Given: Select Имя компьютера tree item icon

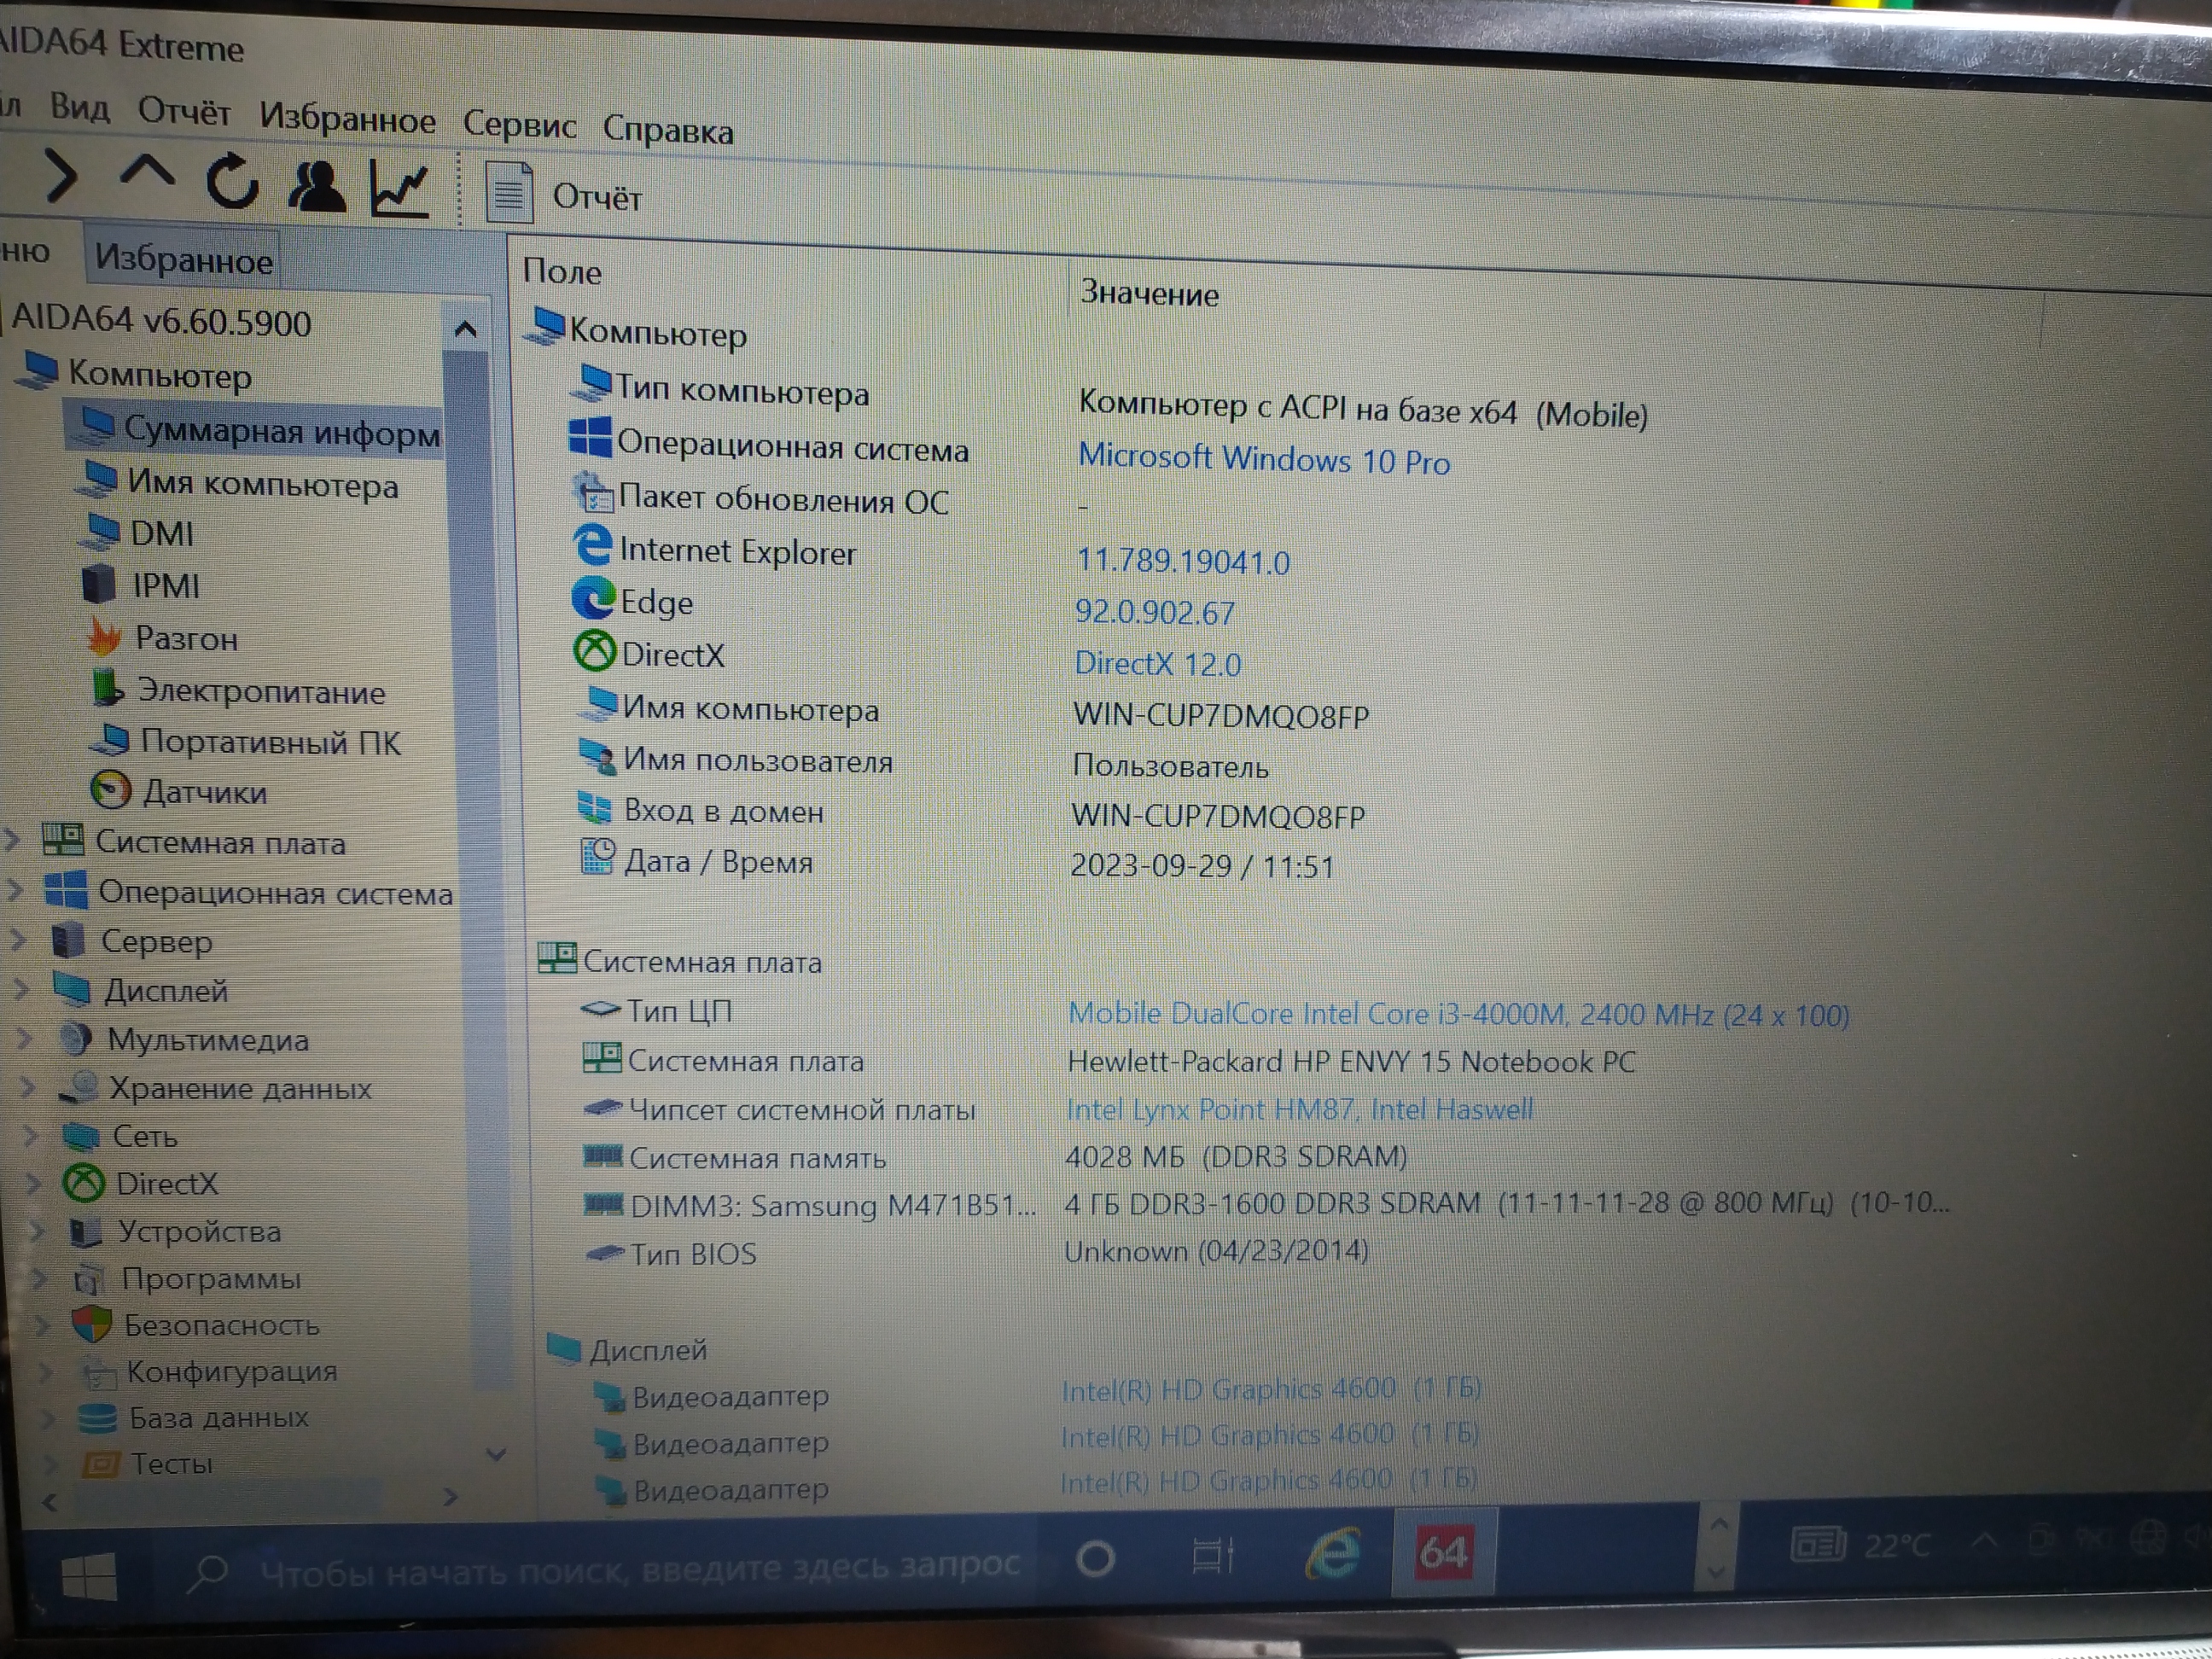Looking at the screenshot, I should tap(97, 479).
